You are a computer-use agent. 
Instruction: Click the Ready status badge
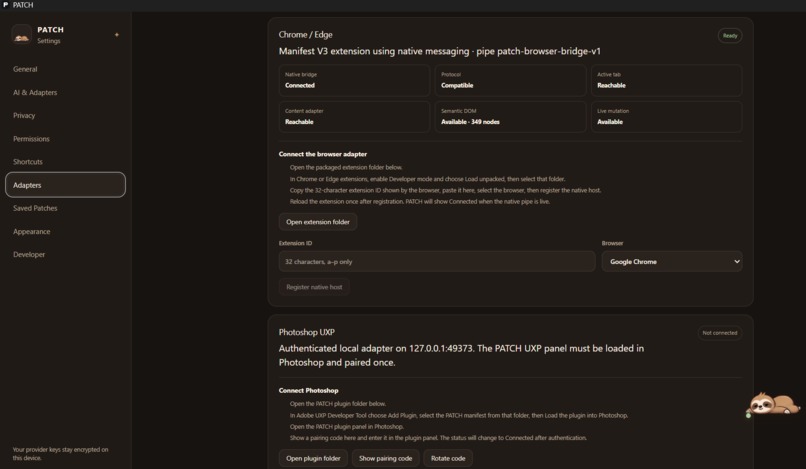pos(730,35)
